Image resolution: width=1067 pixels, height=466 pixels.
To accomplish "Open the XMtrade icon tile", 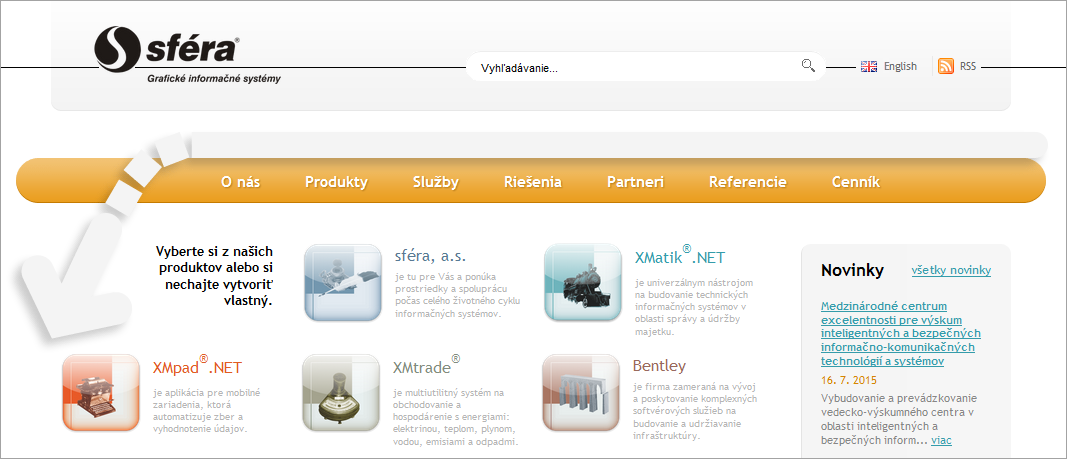I will (x=341, y=393).
